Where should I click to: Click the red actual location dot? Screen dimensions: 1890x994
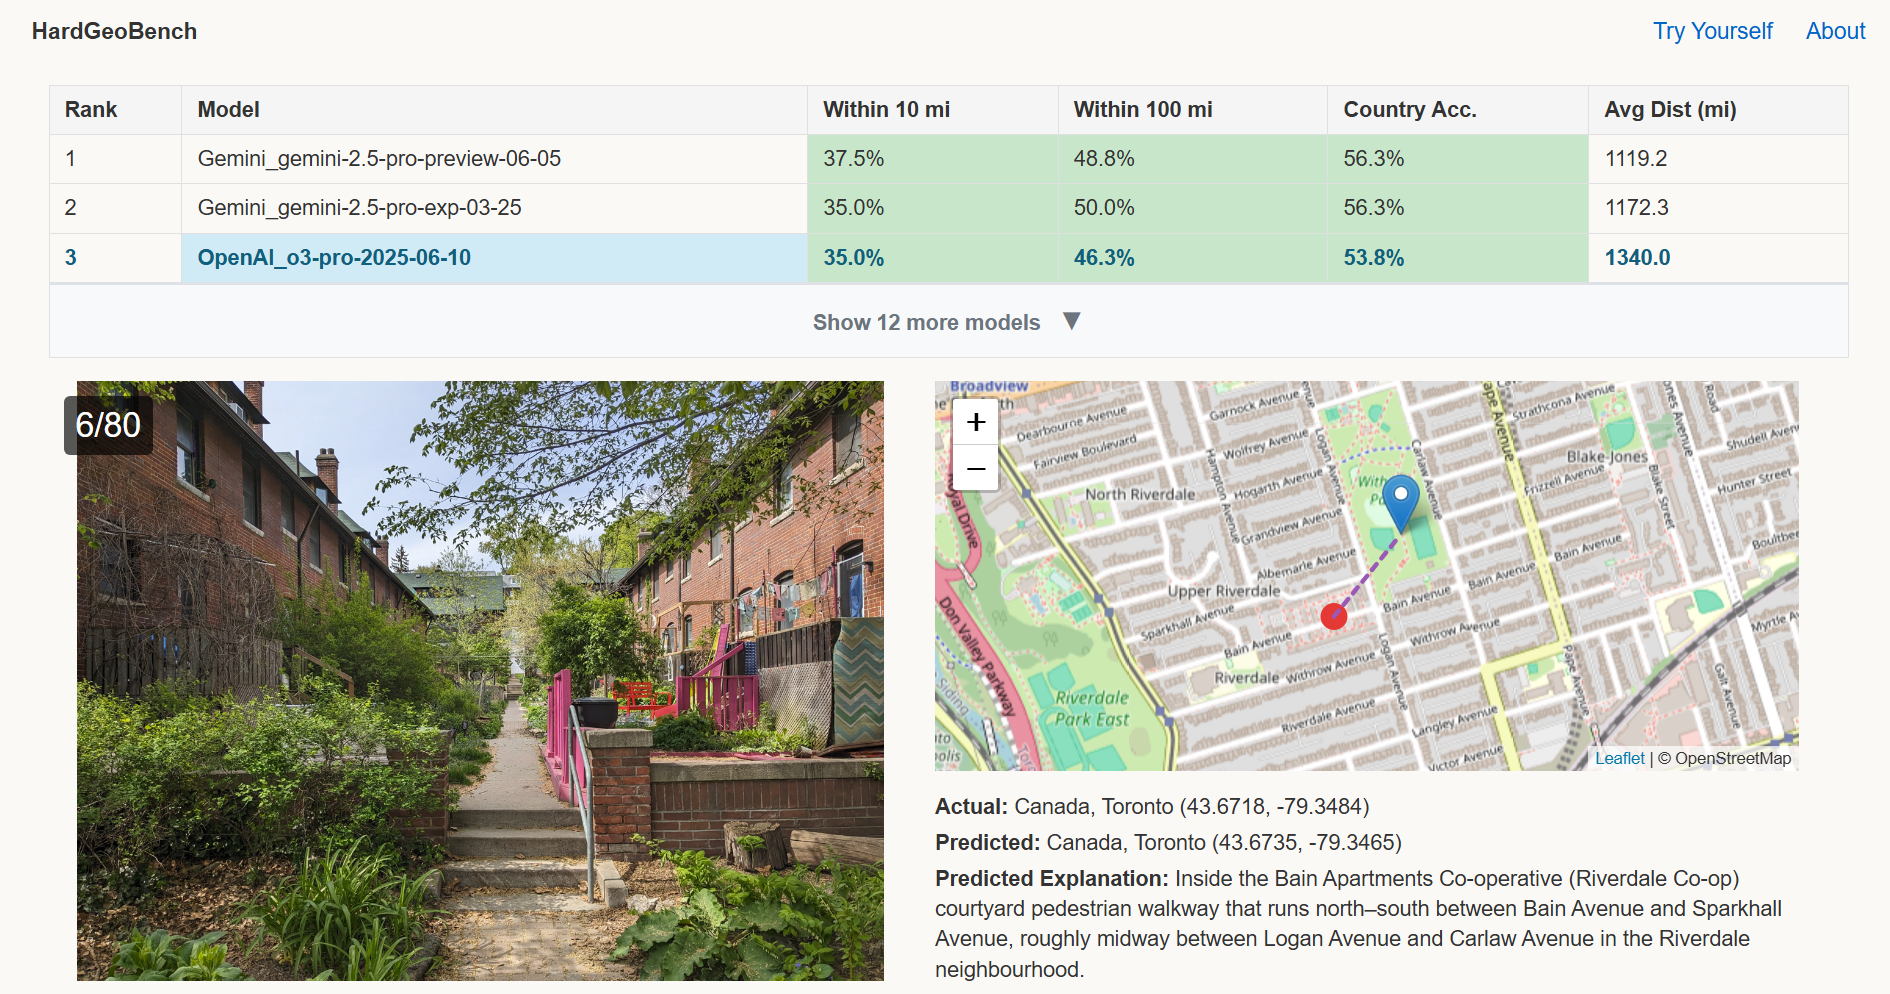[1333, 616]
